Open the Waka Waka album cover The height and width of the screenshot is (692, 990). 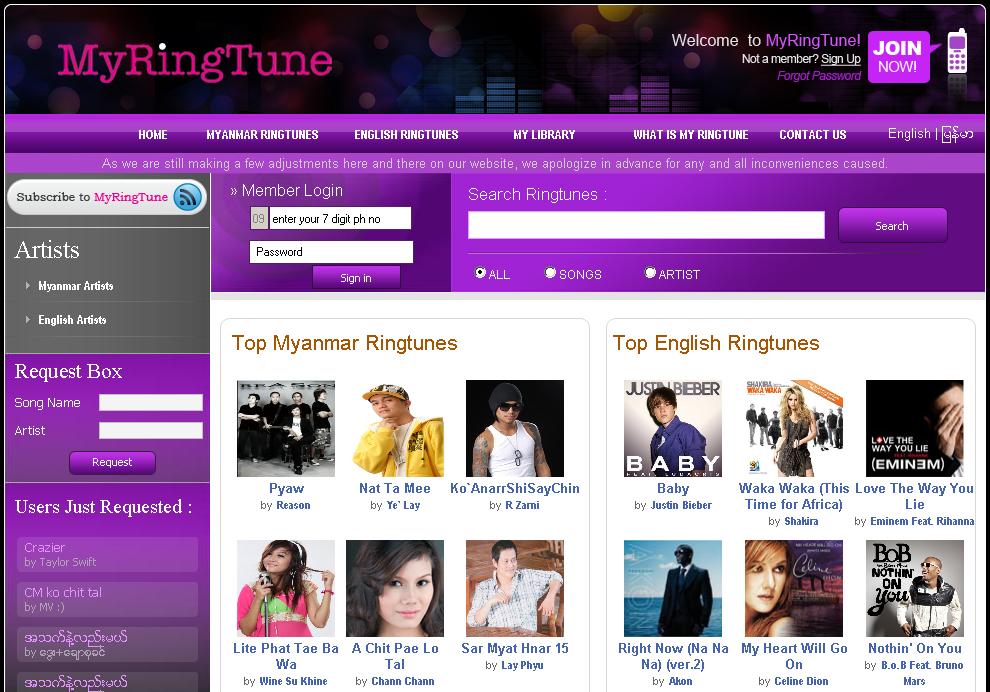(x=794, y=428)
